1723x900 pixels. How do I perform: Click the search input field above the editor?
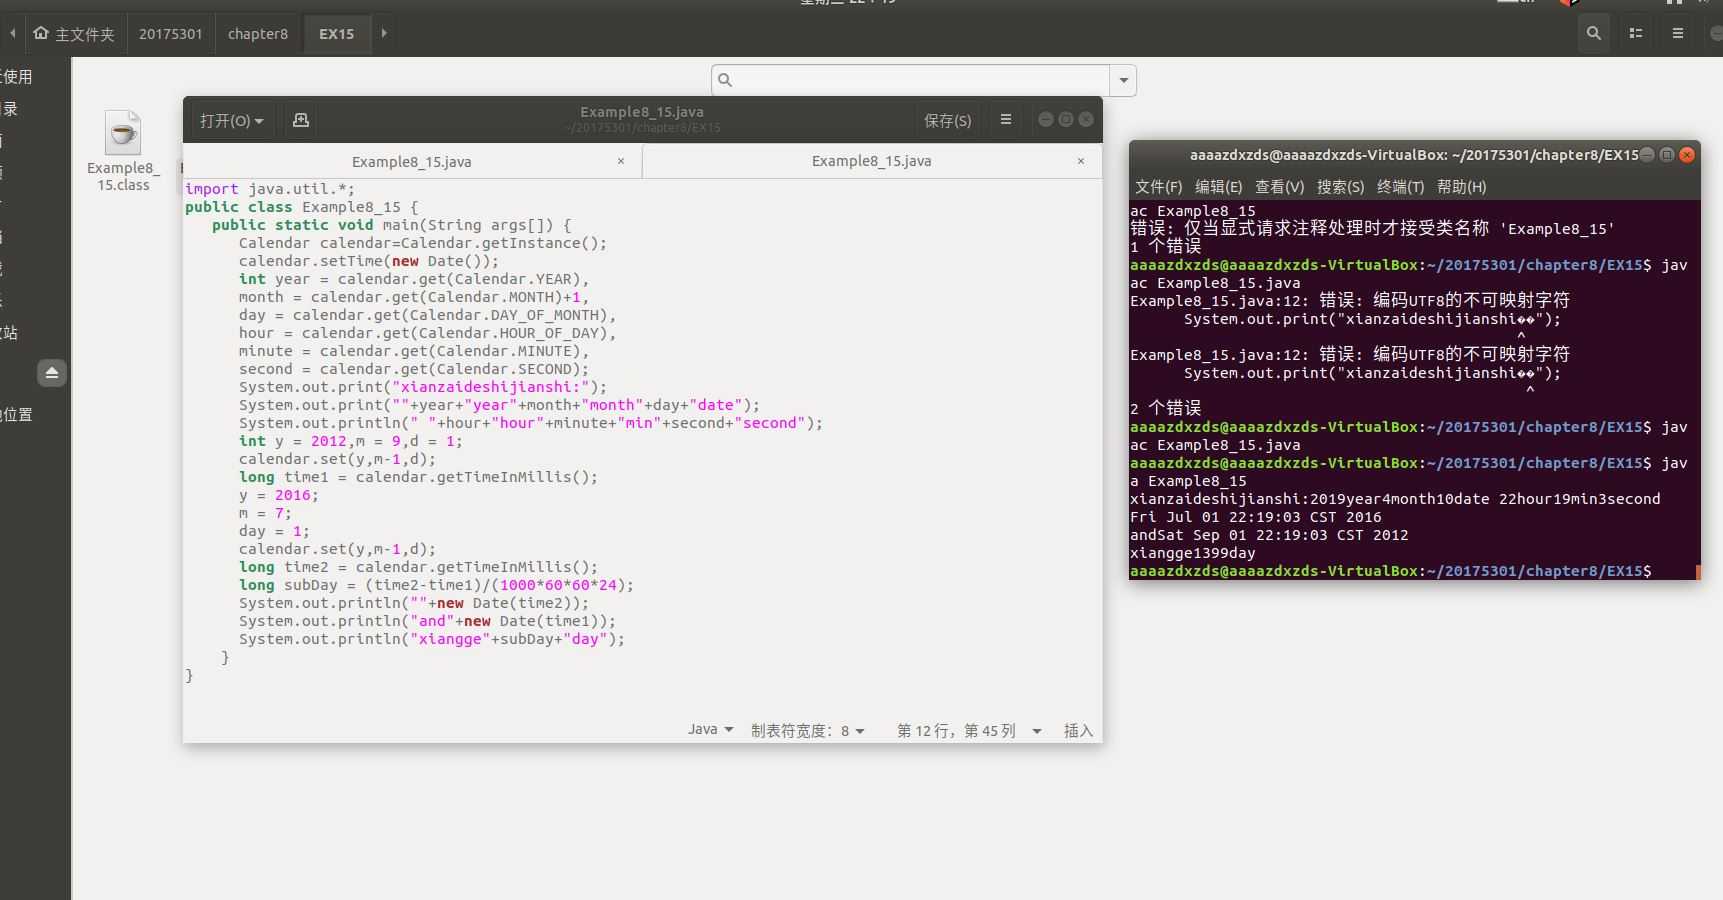pos(911,80)
